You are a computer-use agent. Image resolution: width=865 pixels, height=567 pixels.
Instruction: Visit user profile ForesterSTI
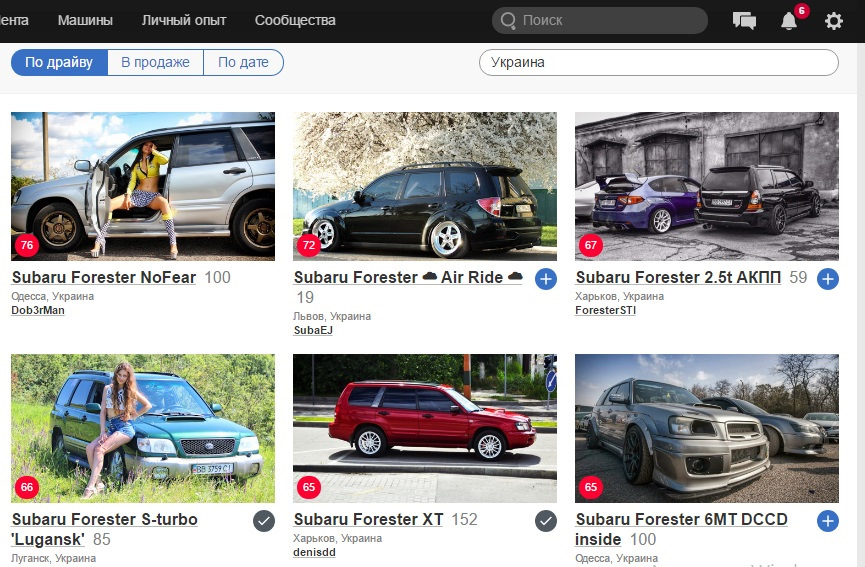pyautogui.click(x=605, y=310)
